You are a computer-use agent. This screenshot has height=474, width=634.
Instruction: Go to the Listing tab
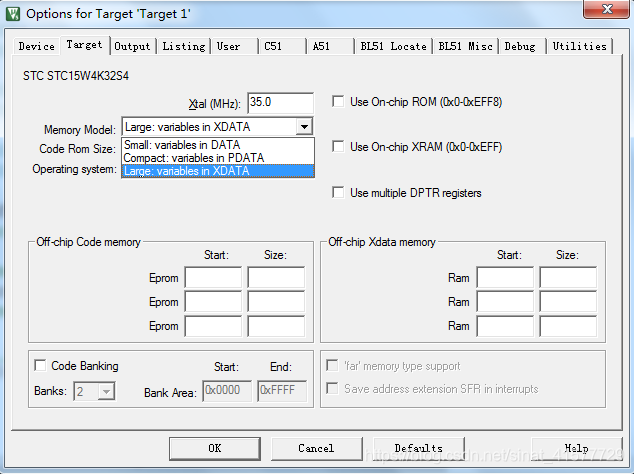click(x=184, y=47)
